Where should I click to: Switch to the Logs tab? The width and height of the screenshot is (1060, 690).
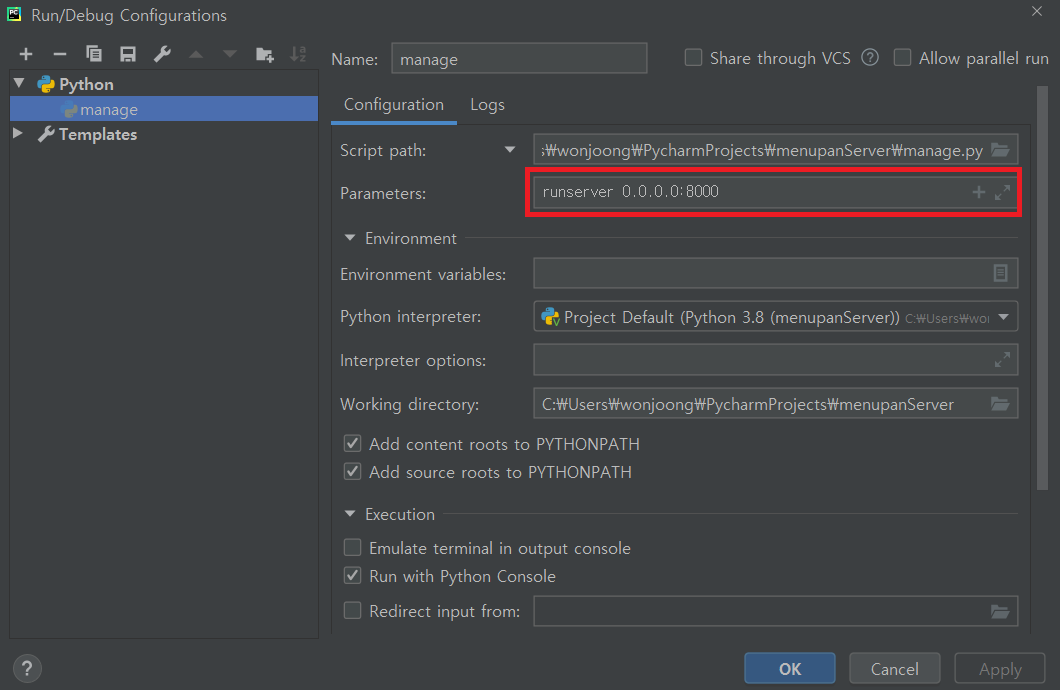pos(487,105)
